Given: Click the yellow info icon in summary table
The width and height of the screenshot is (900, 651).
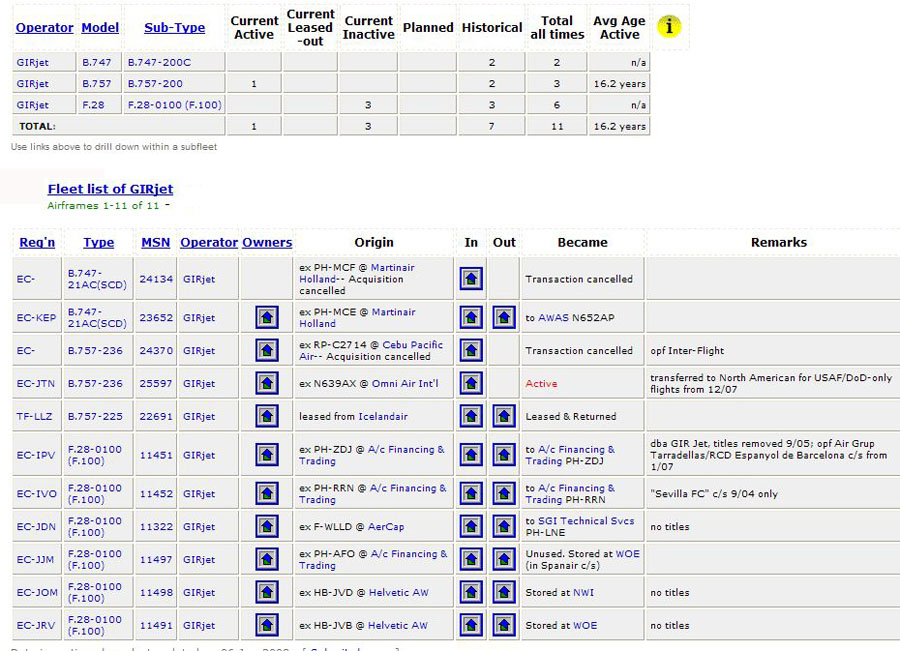Looking at the screenshot, I should [669, 27].
